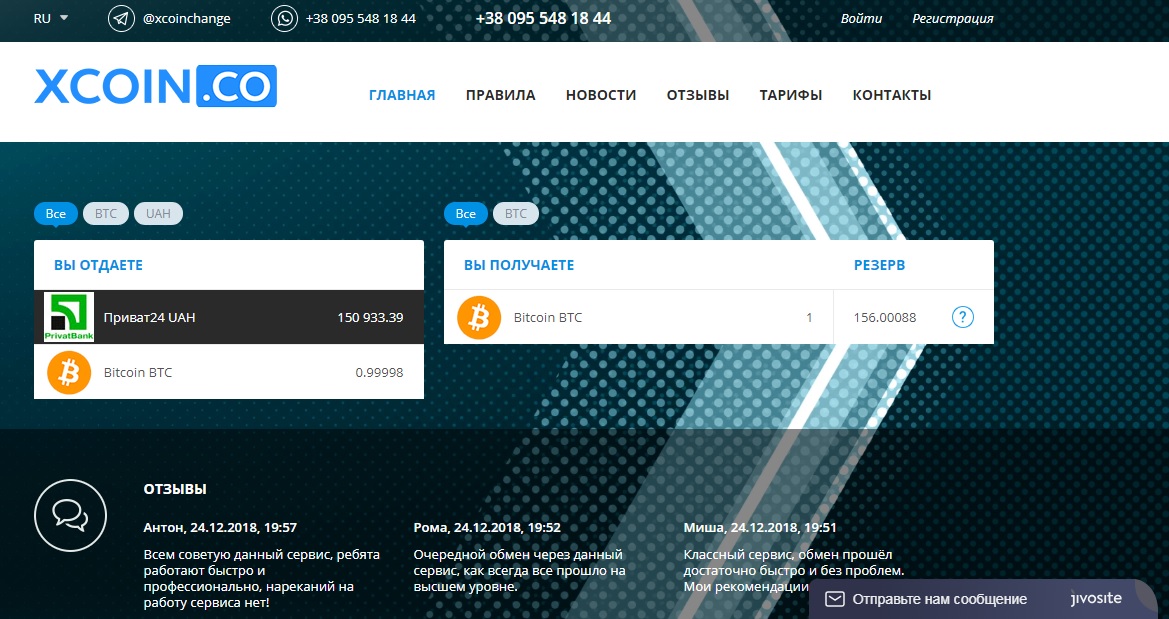1169x619 pixels.
Task: Select the BTC filter above ВЫ ОТДАЕТЕ
Action: [106, 214]
